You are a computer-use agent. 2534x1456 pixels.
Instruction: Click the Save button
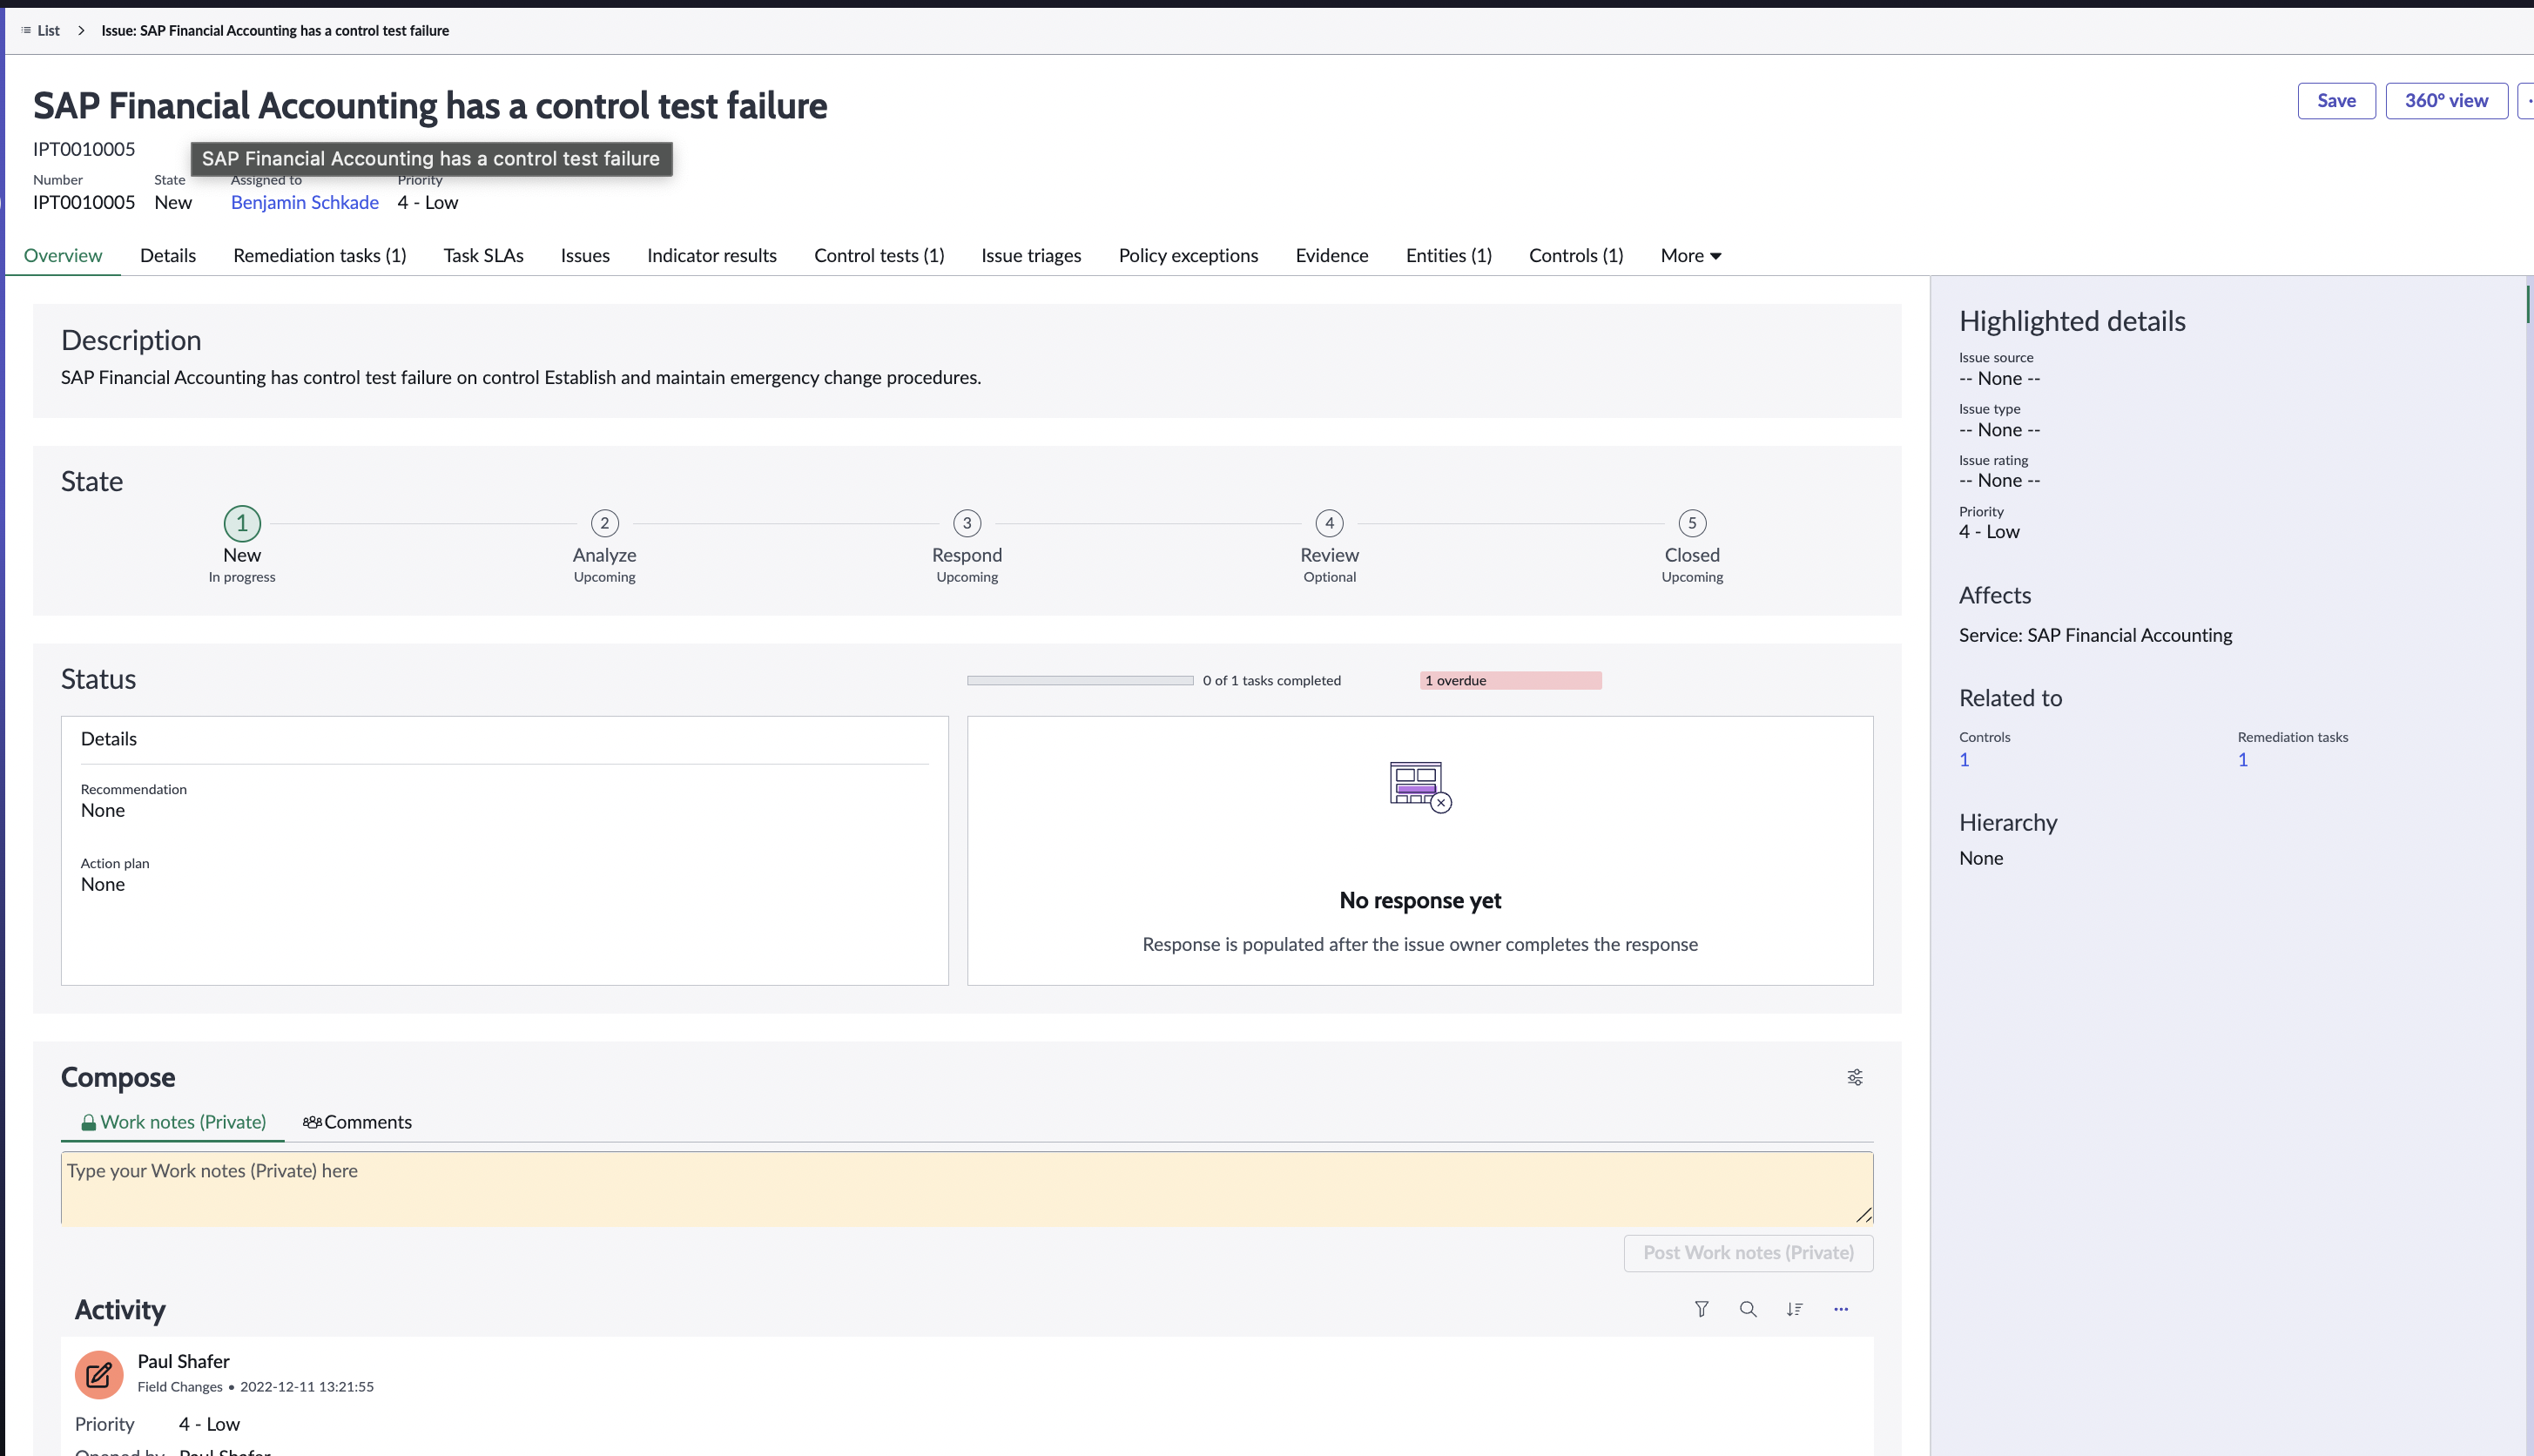[2336, 100]
